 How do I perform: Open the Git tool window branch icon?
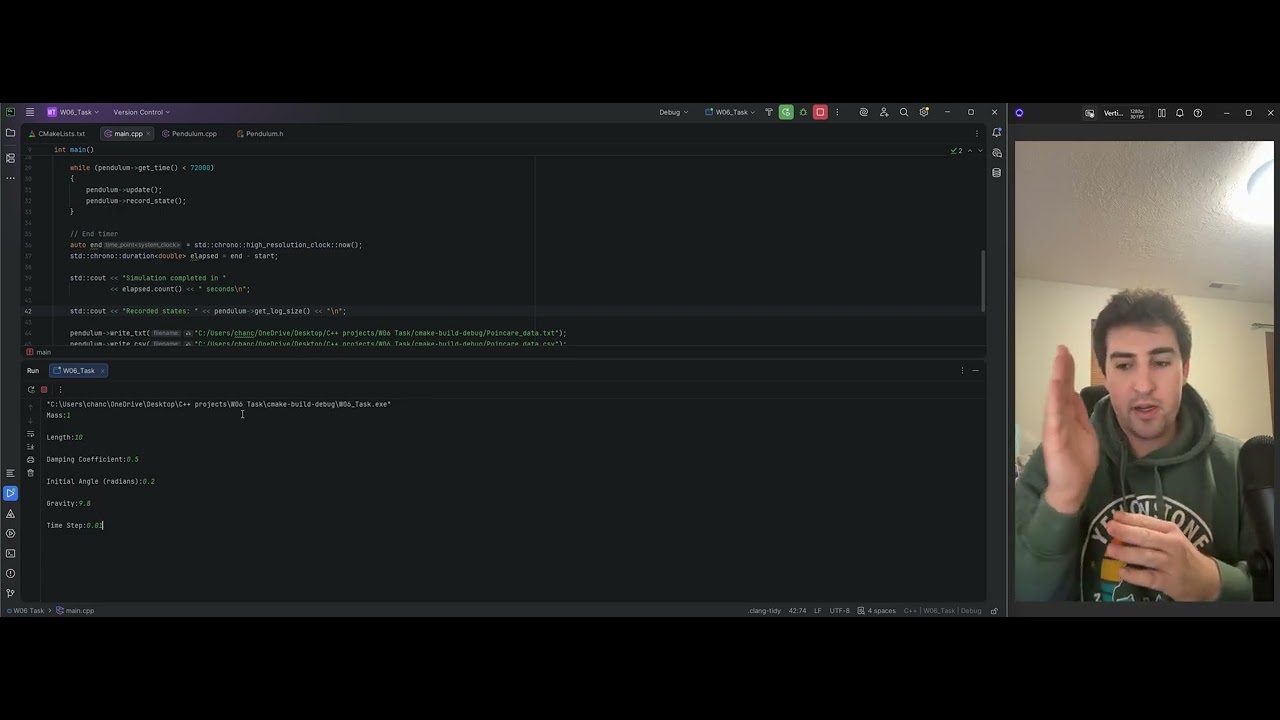tap(10, 593)
